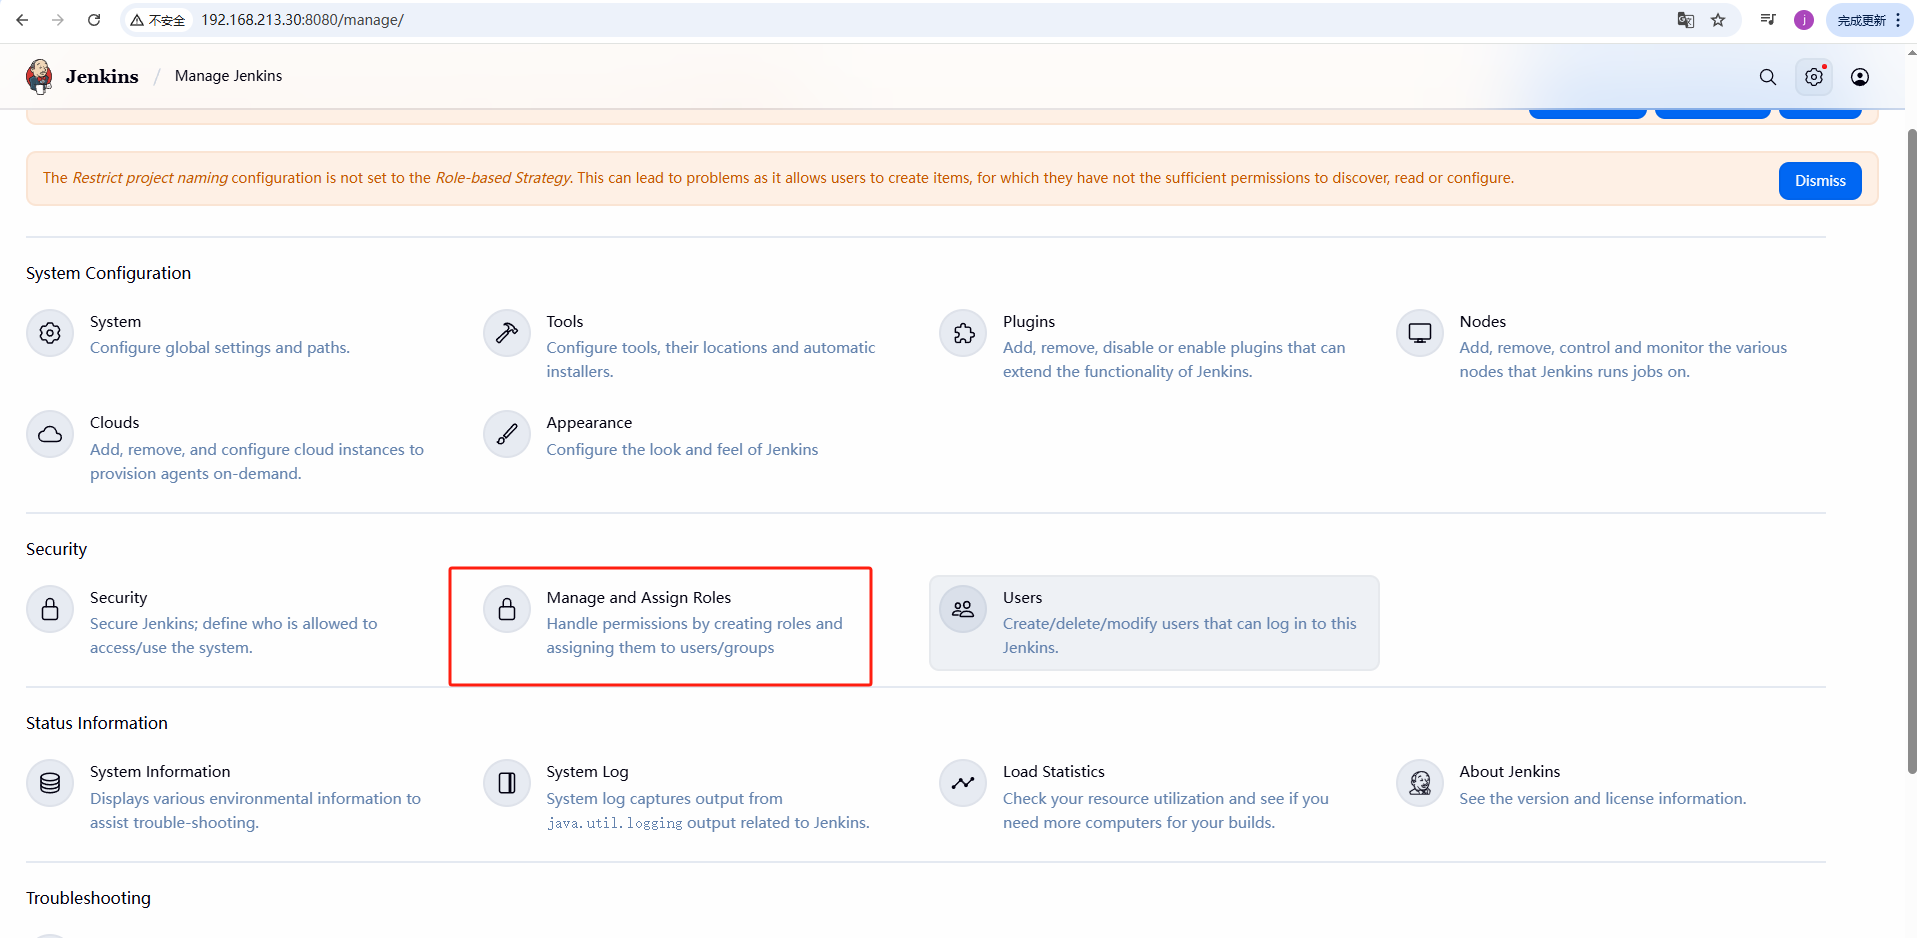
Task: Click 'Configure global settings and paths.' description
Action: (x=220, y=348)
